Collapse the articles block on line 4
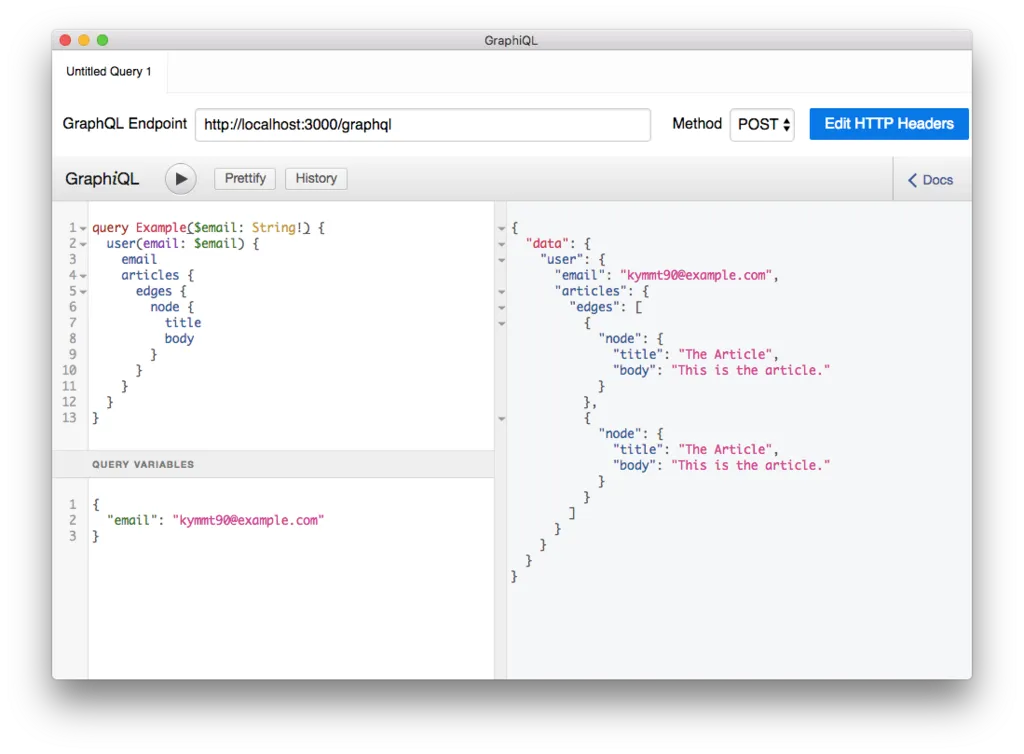 tap(84, 275)
